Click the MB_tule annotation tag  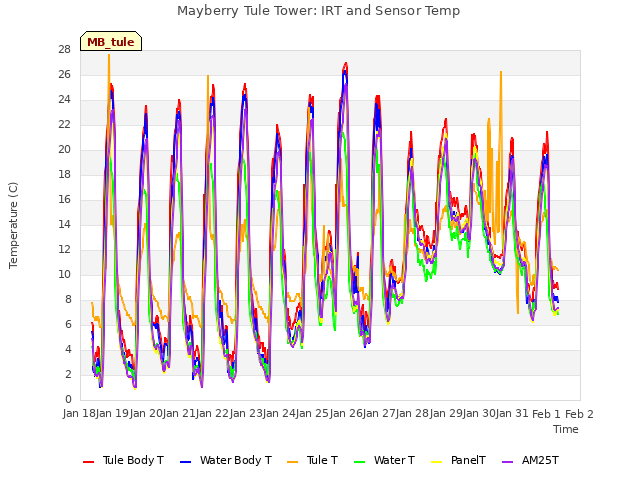pos(111,41)
